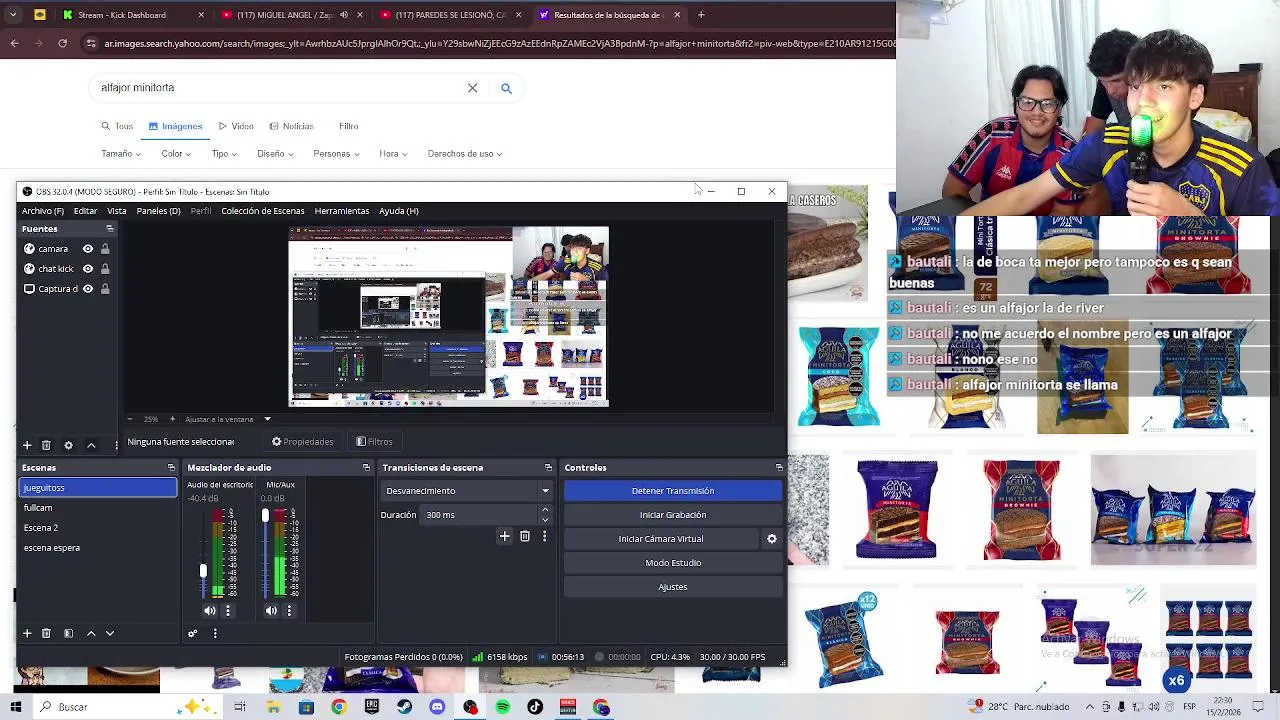The width and height of the screenshot is (1280, 720).
Task: Expand the Tipo image filter
Action: coord(224,154)
